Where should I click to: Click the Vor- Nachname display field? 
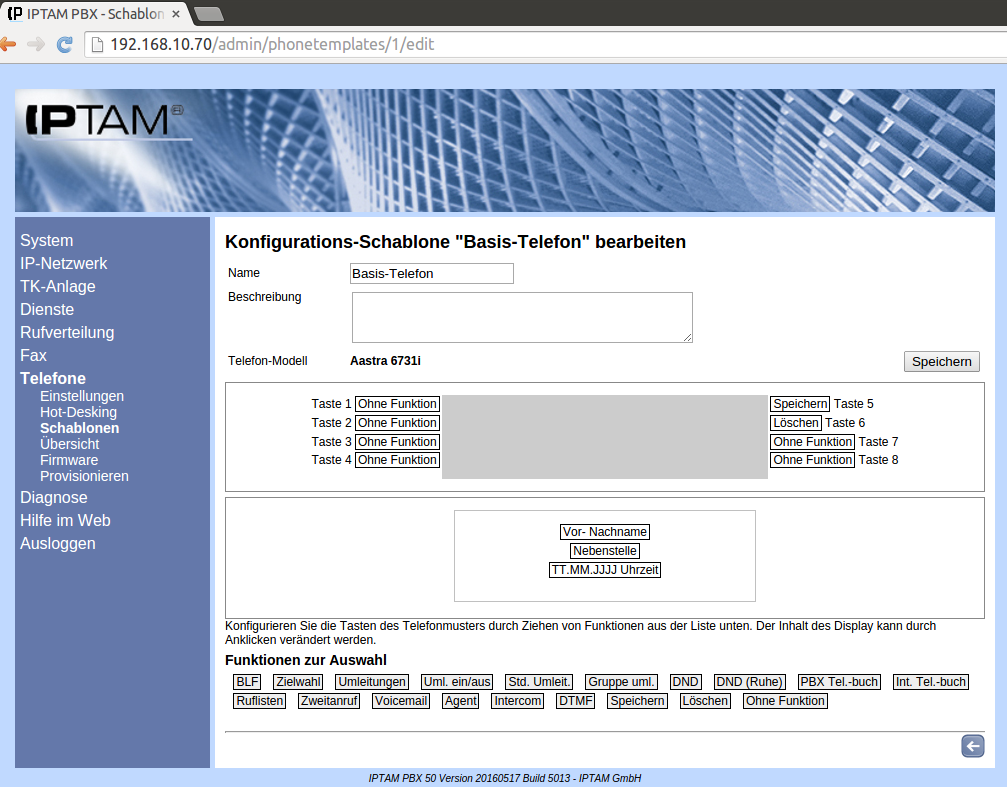point(605,532)
